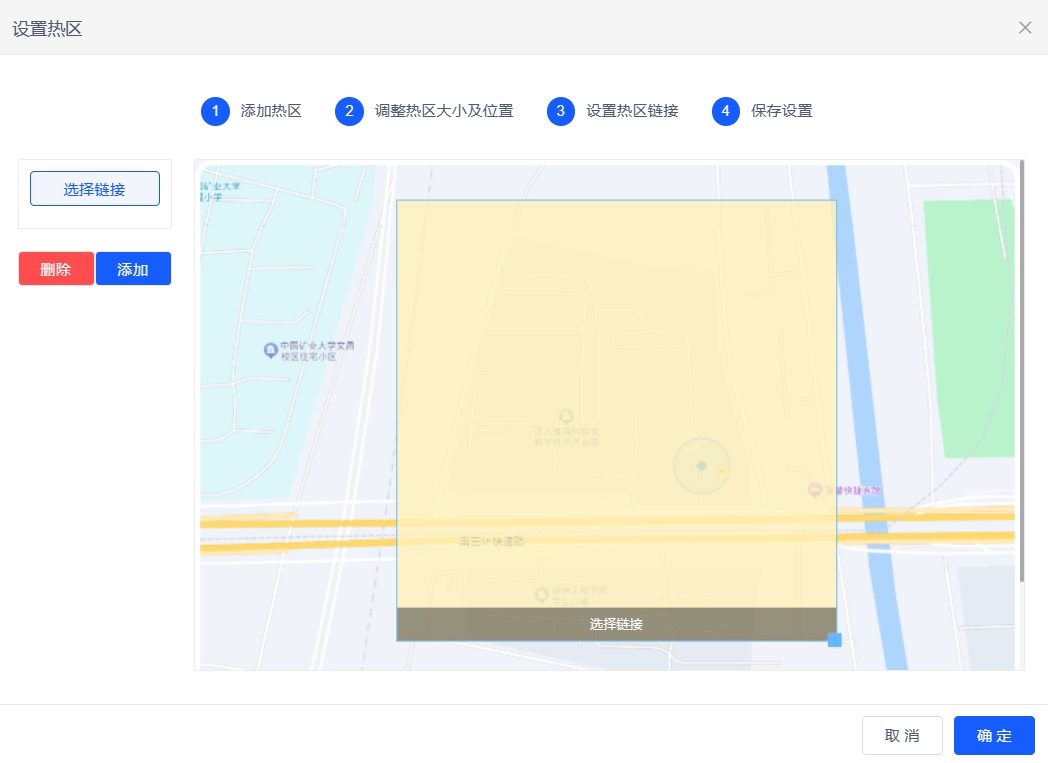Click the blue resize handle of the hotspot
Screen dimensions: 1048x763
835,640
